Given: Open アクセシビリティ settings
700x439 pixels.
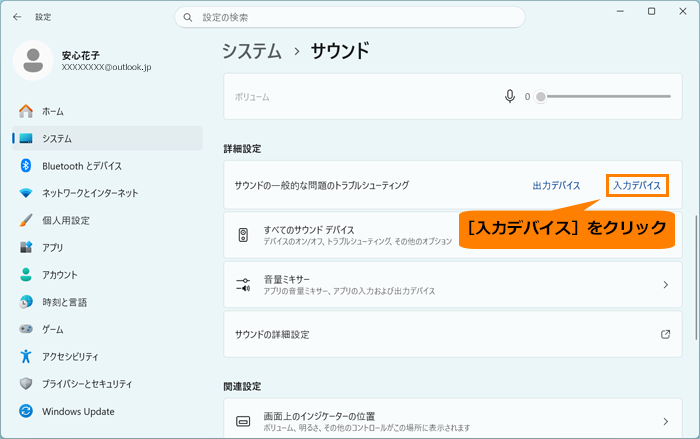Looking at the screenshot, I should tap(107, 356).
